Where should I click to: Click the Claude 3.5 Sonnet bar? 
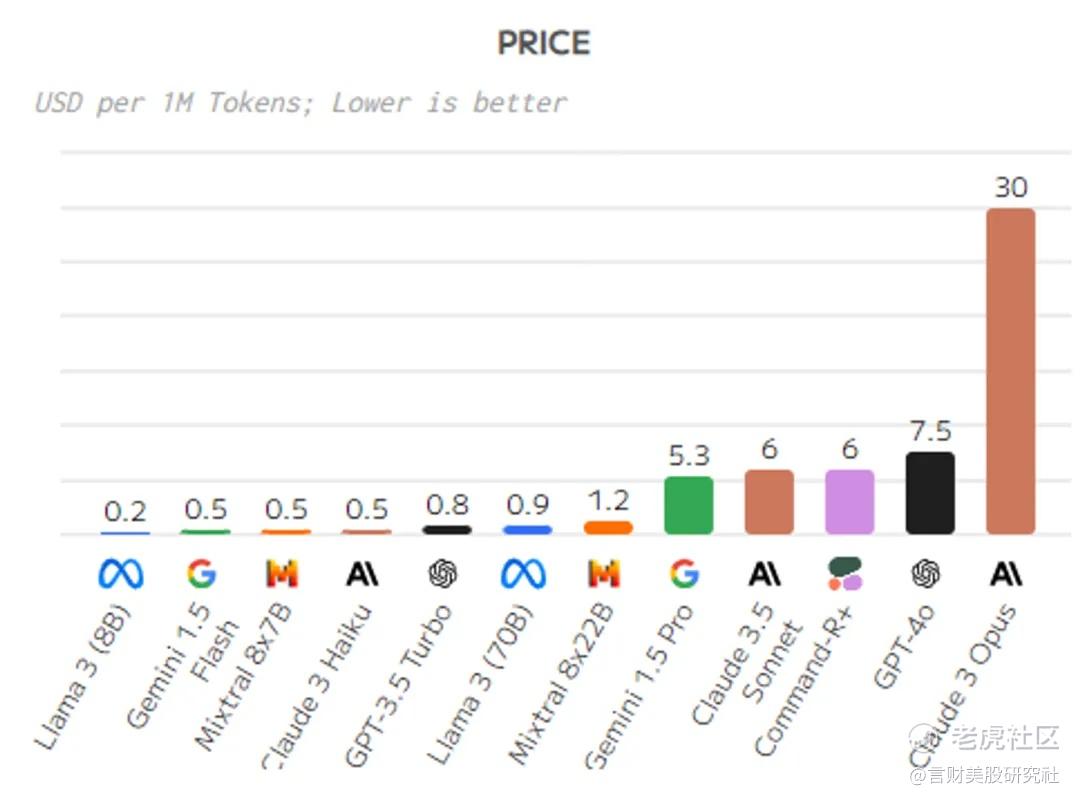tap(769, 502)
